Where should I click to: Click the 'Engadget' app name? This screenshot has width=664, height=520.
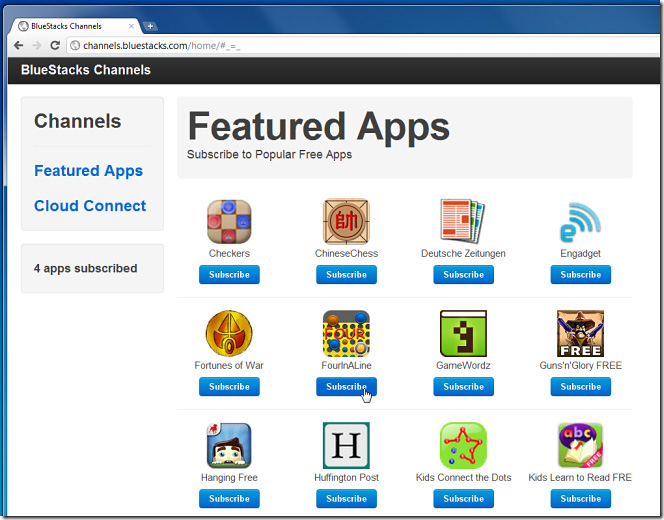pyautogui.click(x=581, y=253)
